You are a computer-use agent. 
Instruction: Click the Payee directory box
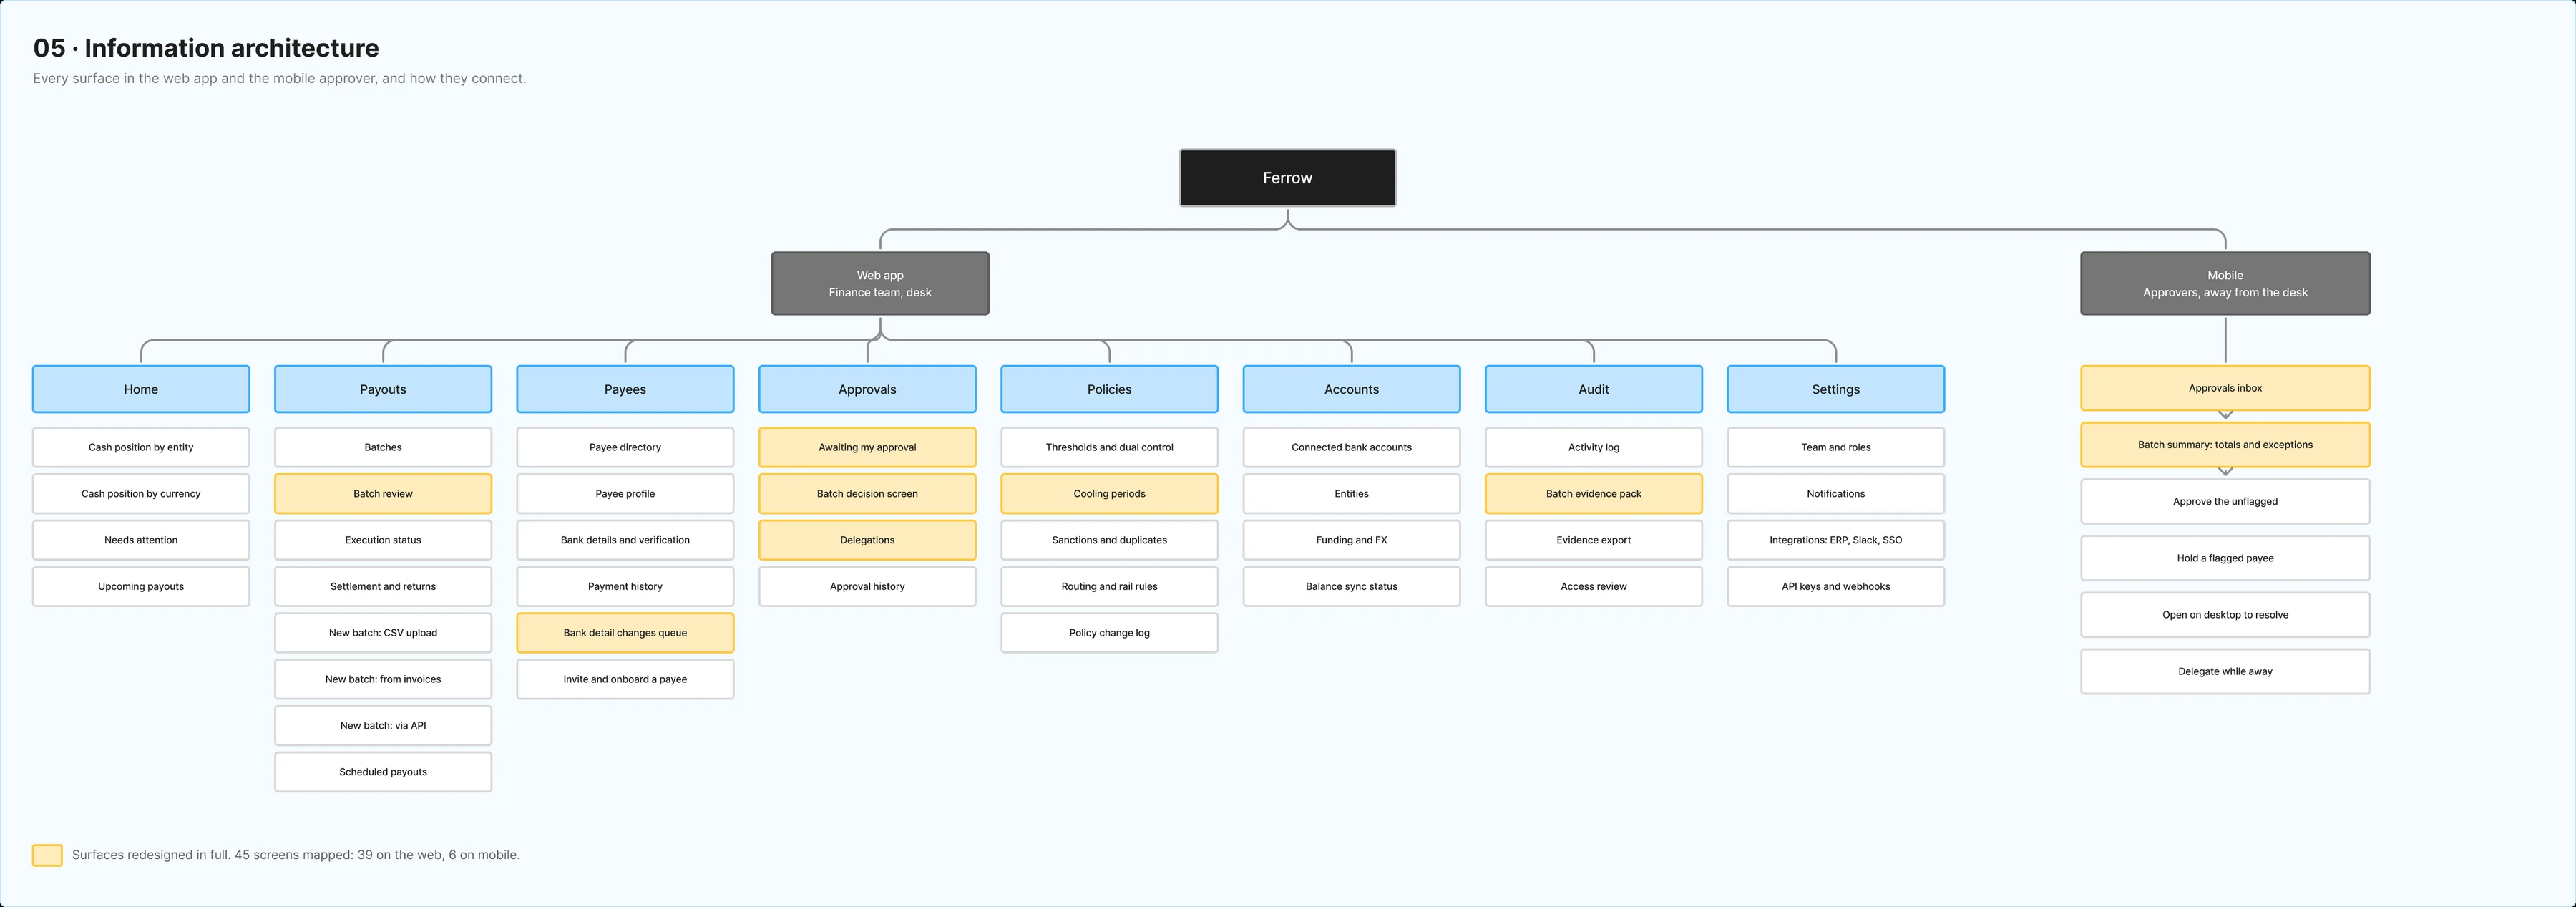point(625,447)
